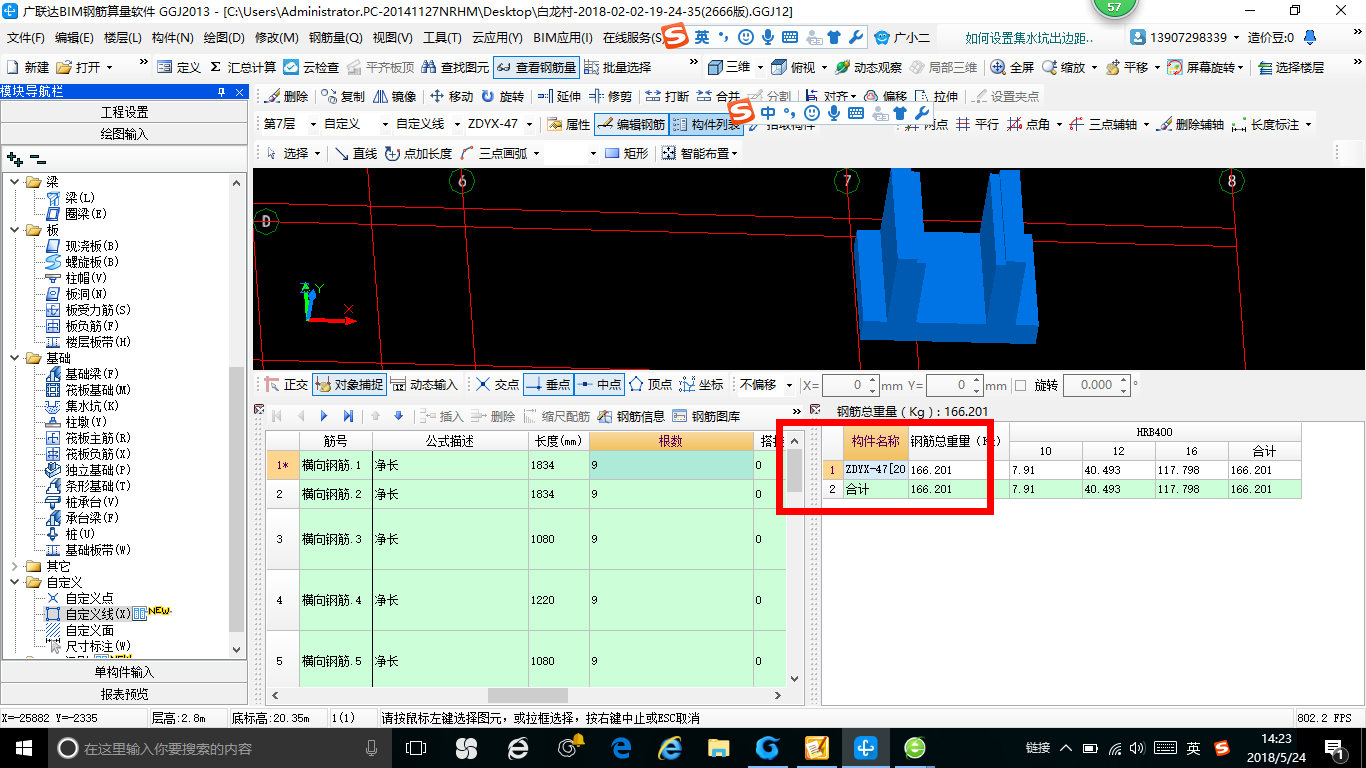Image resolution: width=1366 pixels, height=768 pixels.
Task: Toggle 垂点 perpendicular snap
Action: (x=548, y=384)
